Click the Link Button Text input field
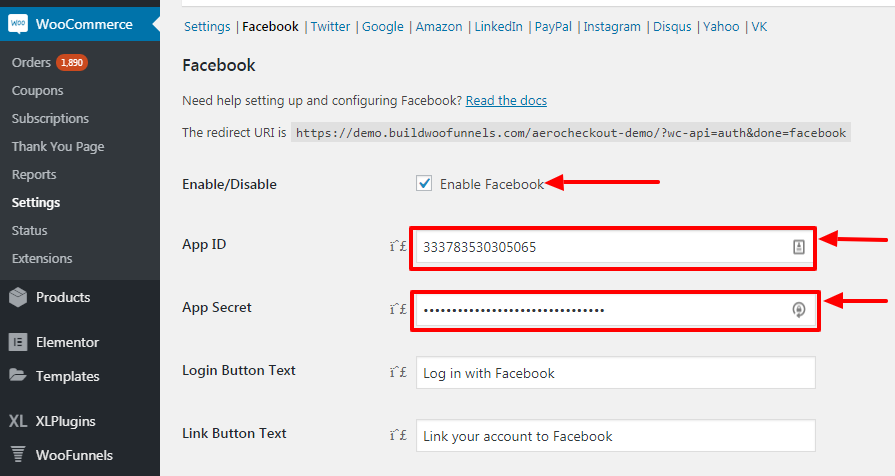Image resolution: width=895 pixels, height=476 pixels. click(615, 435)
